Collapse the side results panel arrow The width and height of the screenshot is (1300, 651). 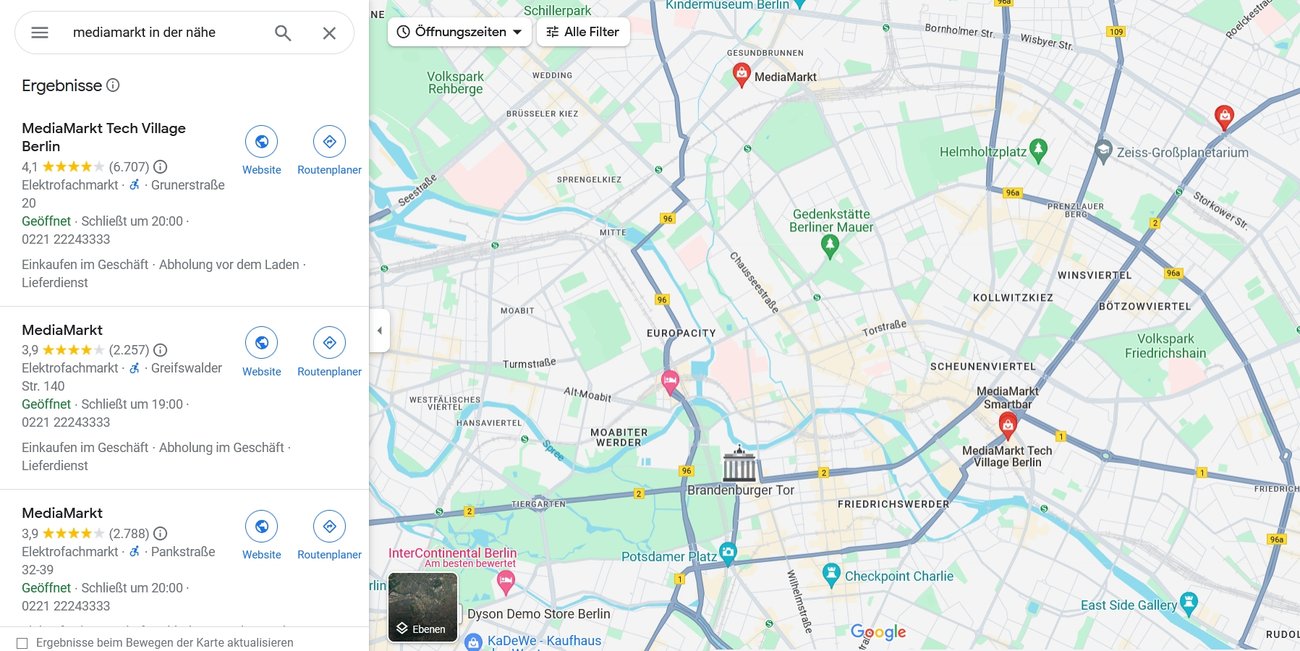(379, 331)
